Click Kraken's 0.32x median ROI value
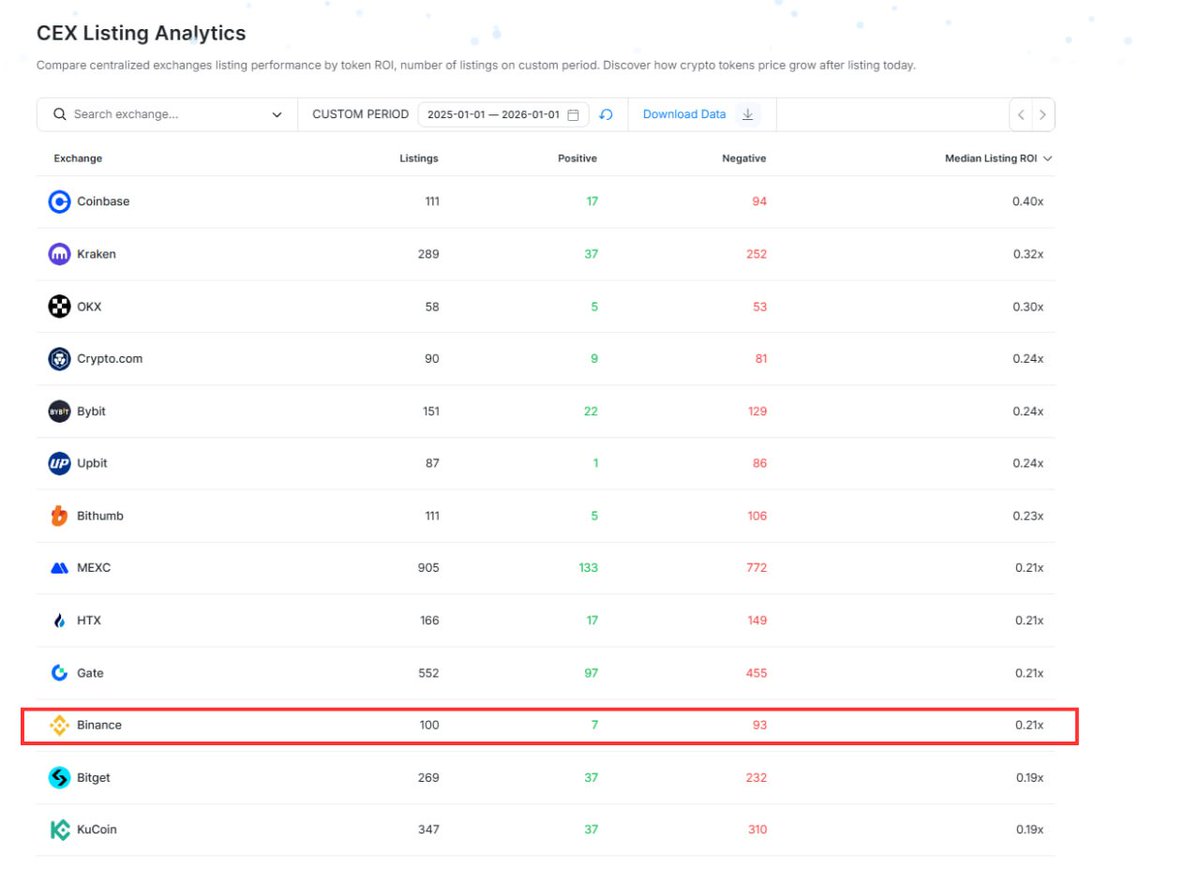This screenshot has width=1200, height=869. click(x=1027, y=254)
